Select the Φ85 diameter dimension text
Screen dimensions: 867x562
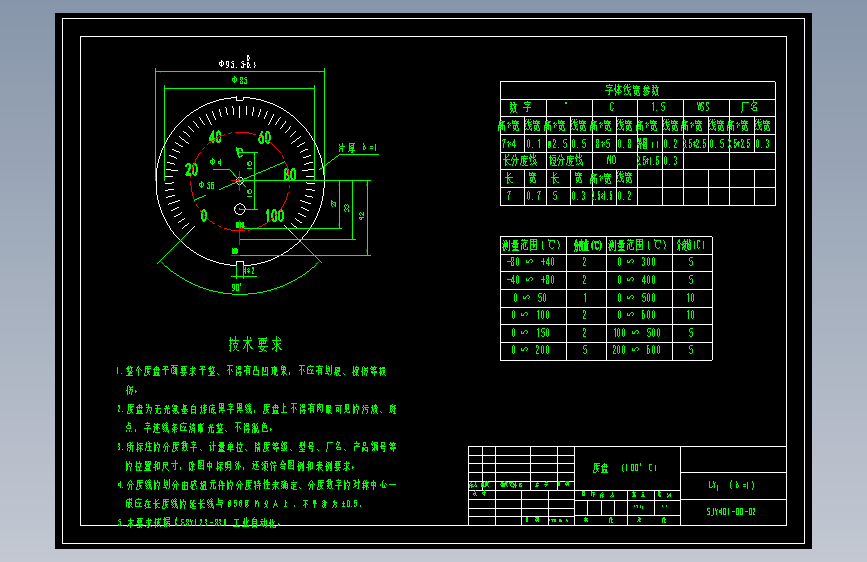click(x=239, y=80)
